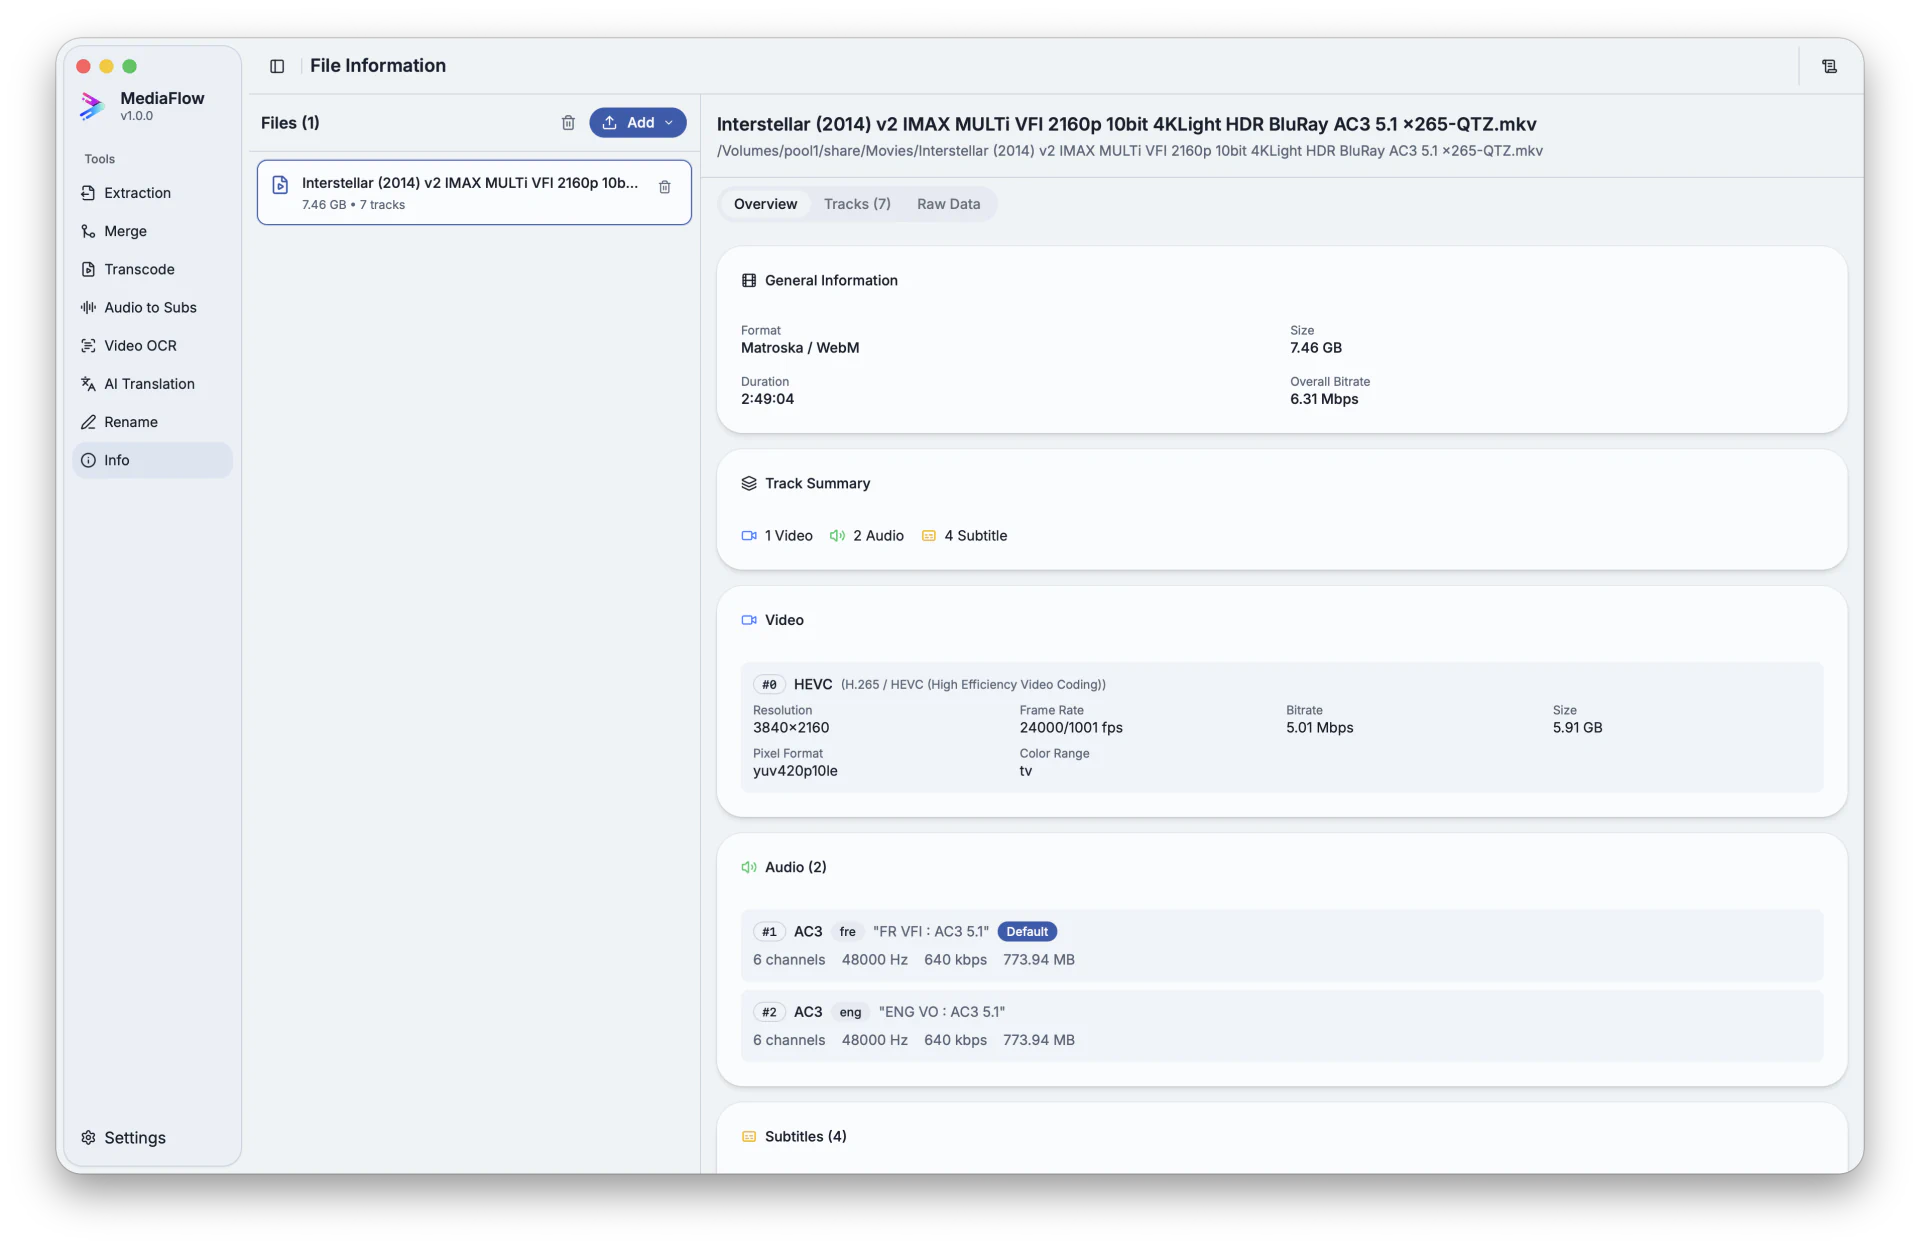Click the Duration value 2:49:04
The width and height of the screenshot is (1920, 1248).
(x=768, y=399)
